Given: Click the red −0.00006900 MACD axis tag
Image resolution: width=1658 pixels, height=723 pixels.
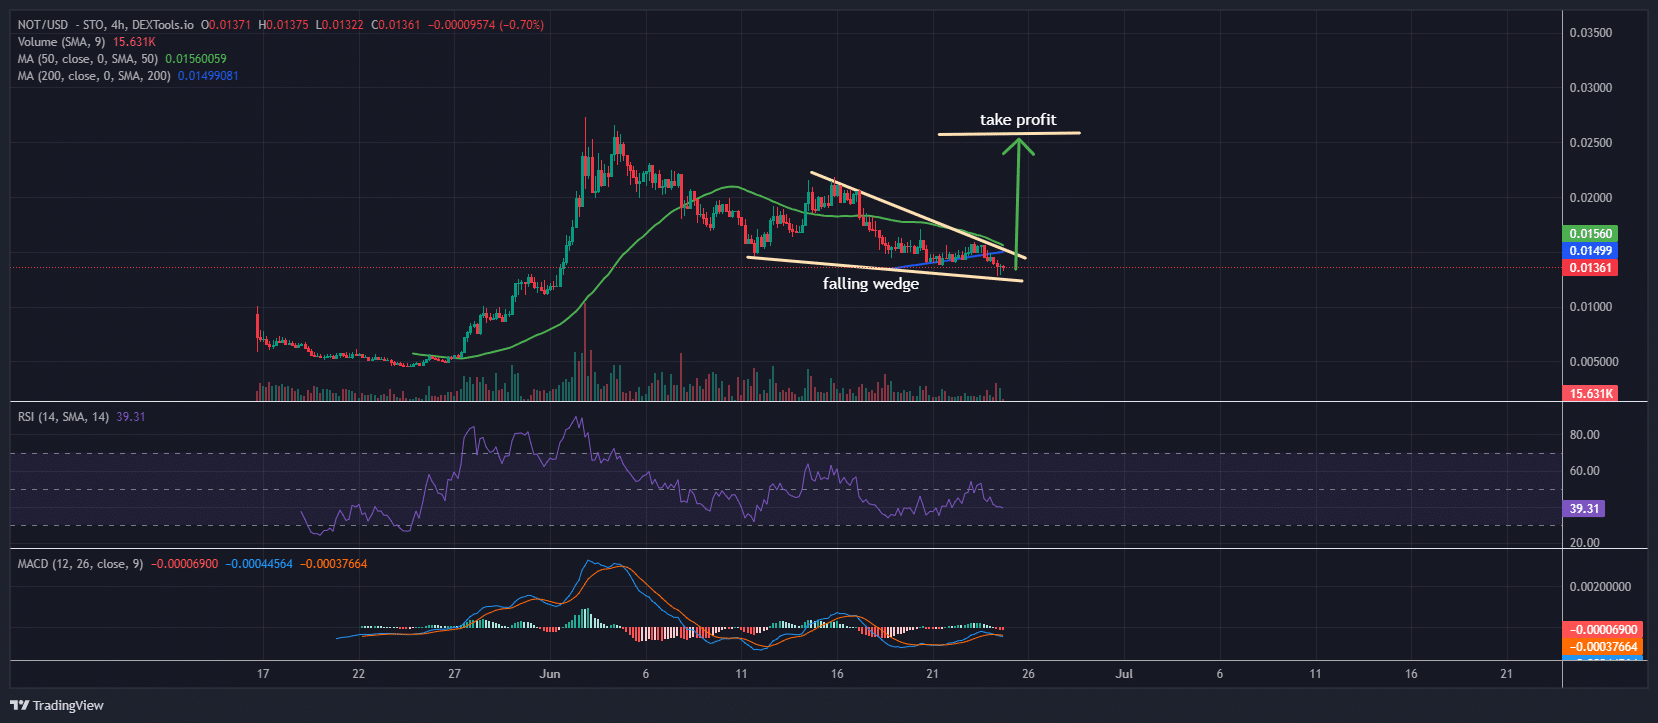Looking at the screenshot, I should [x=1604, y=630].
